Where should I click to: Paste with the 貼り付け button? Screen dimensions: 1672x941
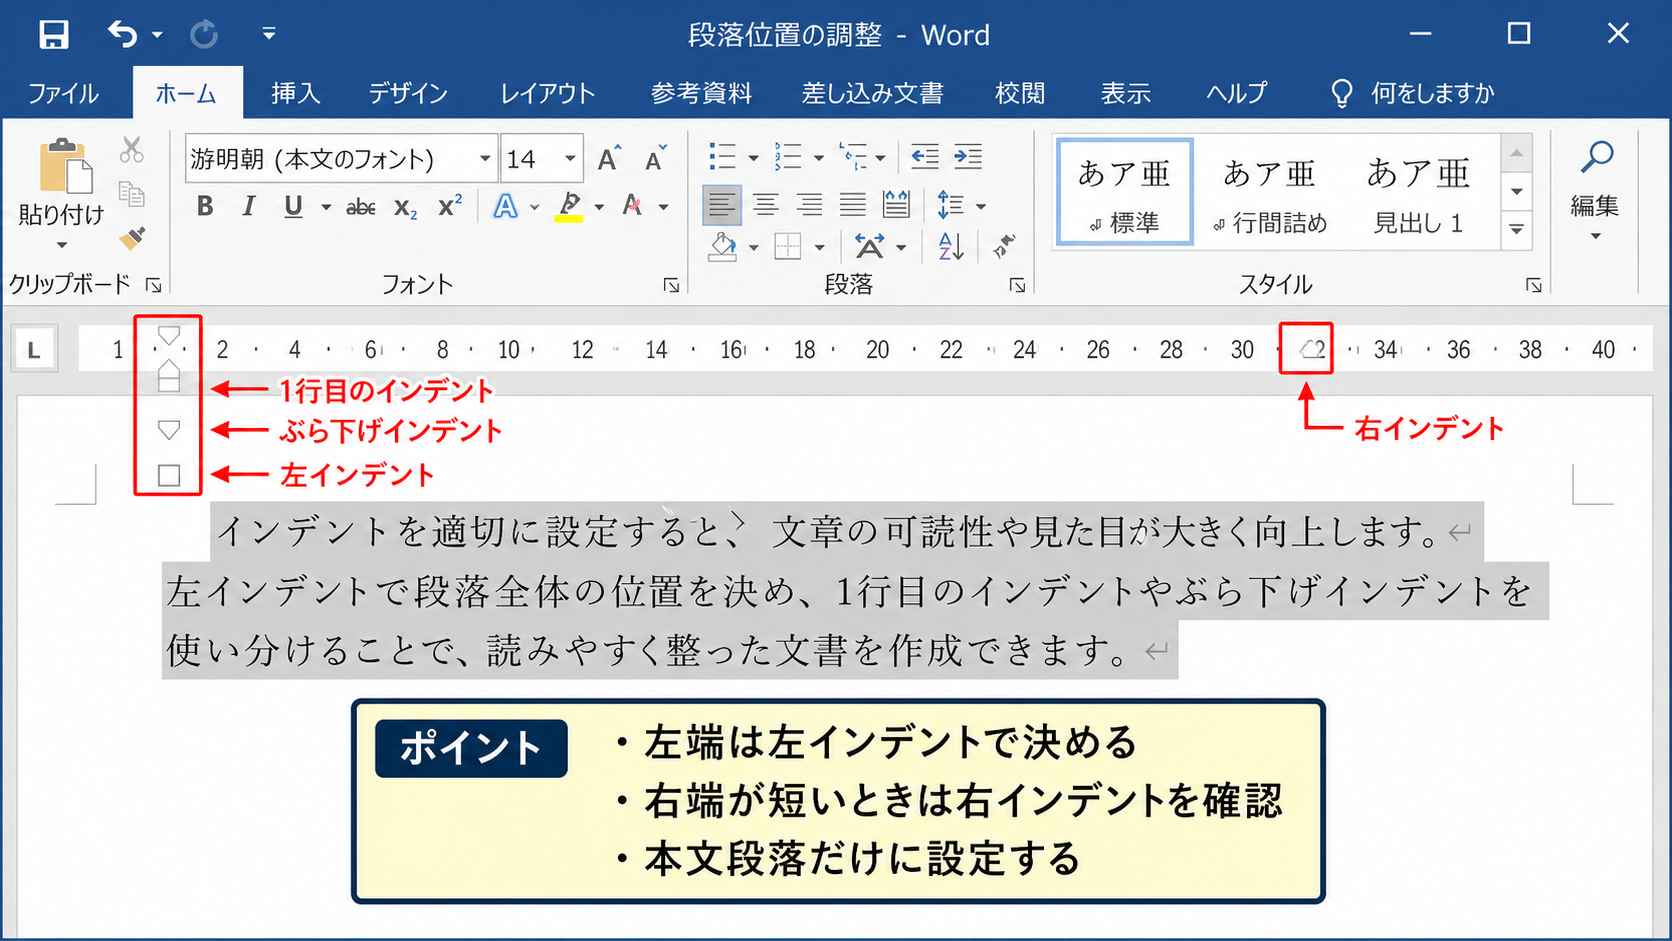(x=61, y=180)
